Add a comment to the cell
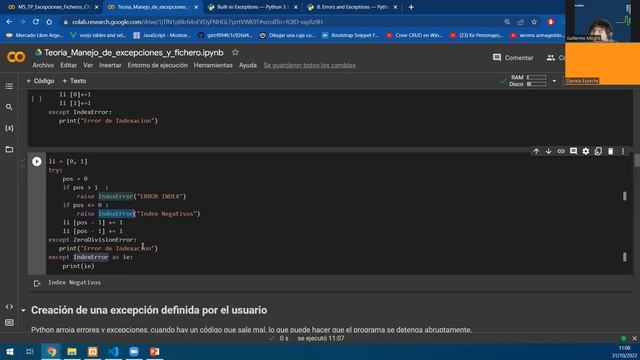 pyautogui.click(x=573, y=151)
